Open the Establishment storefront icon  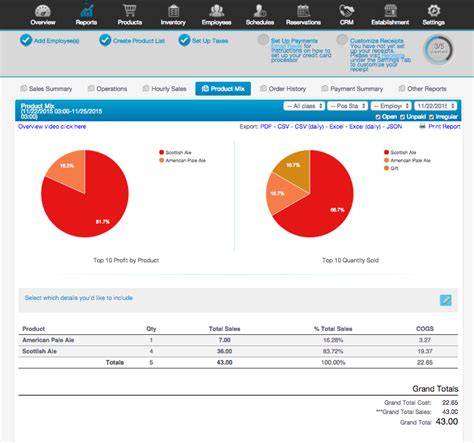pyautogui.click(x=390, y=11)
